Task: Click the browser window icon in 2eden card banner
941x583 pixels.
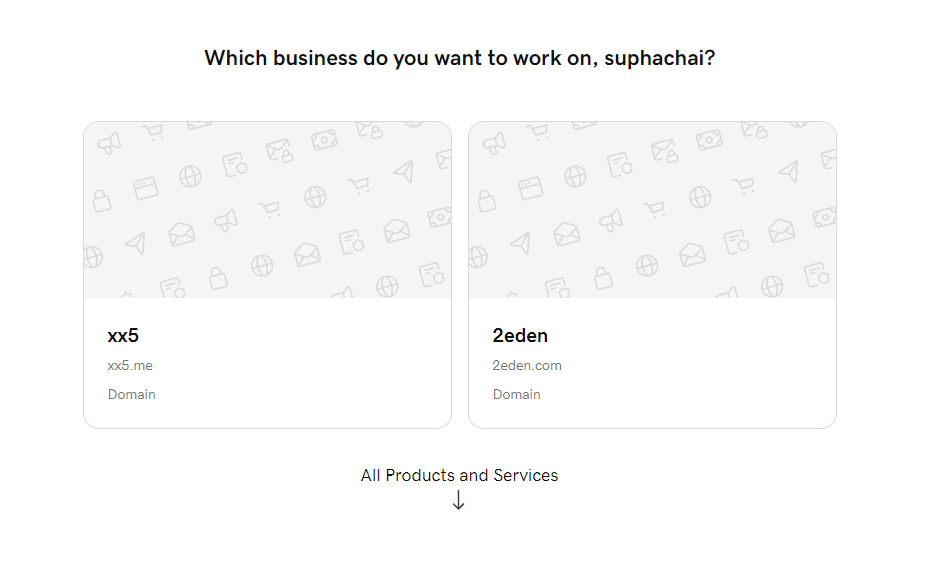Action: (x=531, y=188)
